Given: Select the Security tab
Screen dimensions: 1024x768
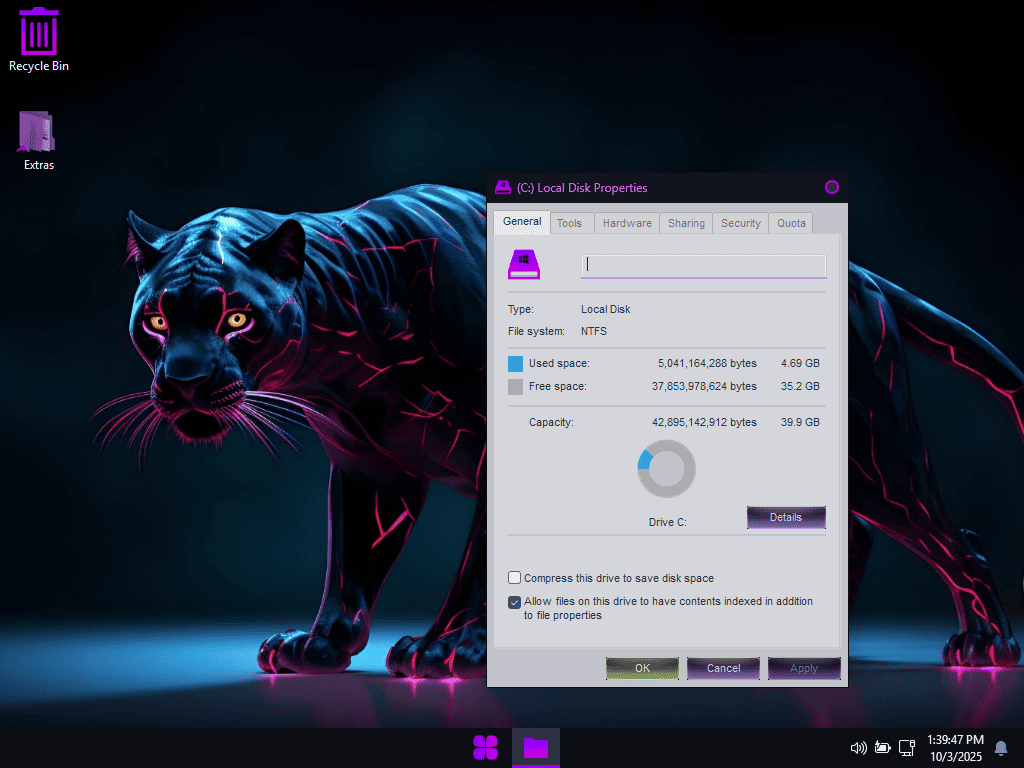Looking at the screenshot, I should [741, 223].
